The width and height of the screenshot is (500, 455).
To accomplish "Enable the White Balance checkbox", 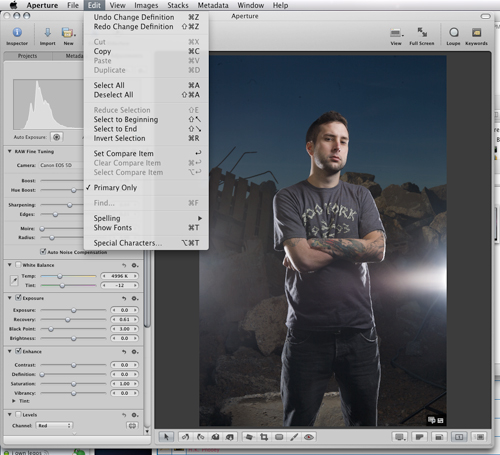I will (19, 265).
